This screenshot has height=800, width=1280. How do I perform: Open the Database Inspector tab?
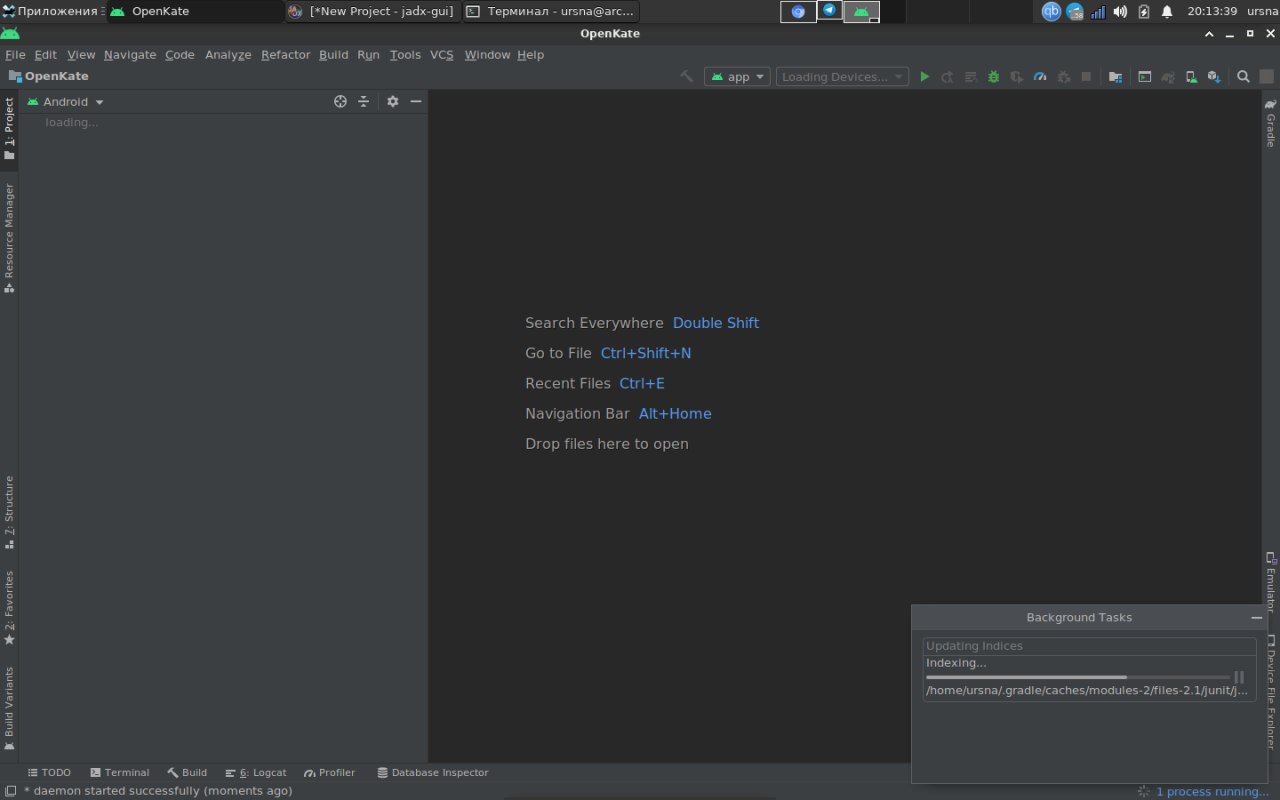point(433,773)
